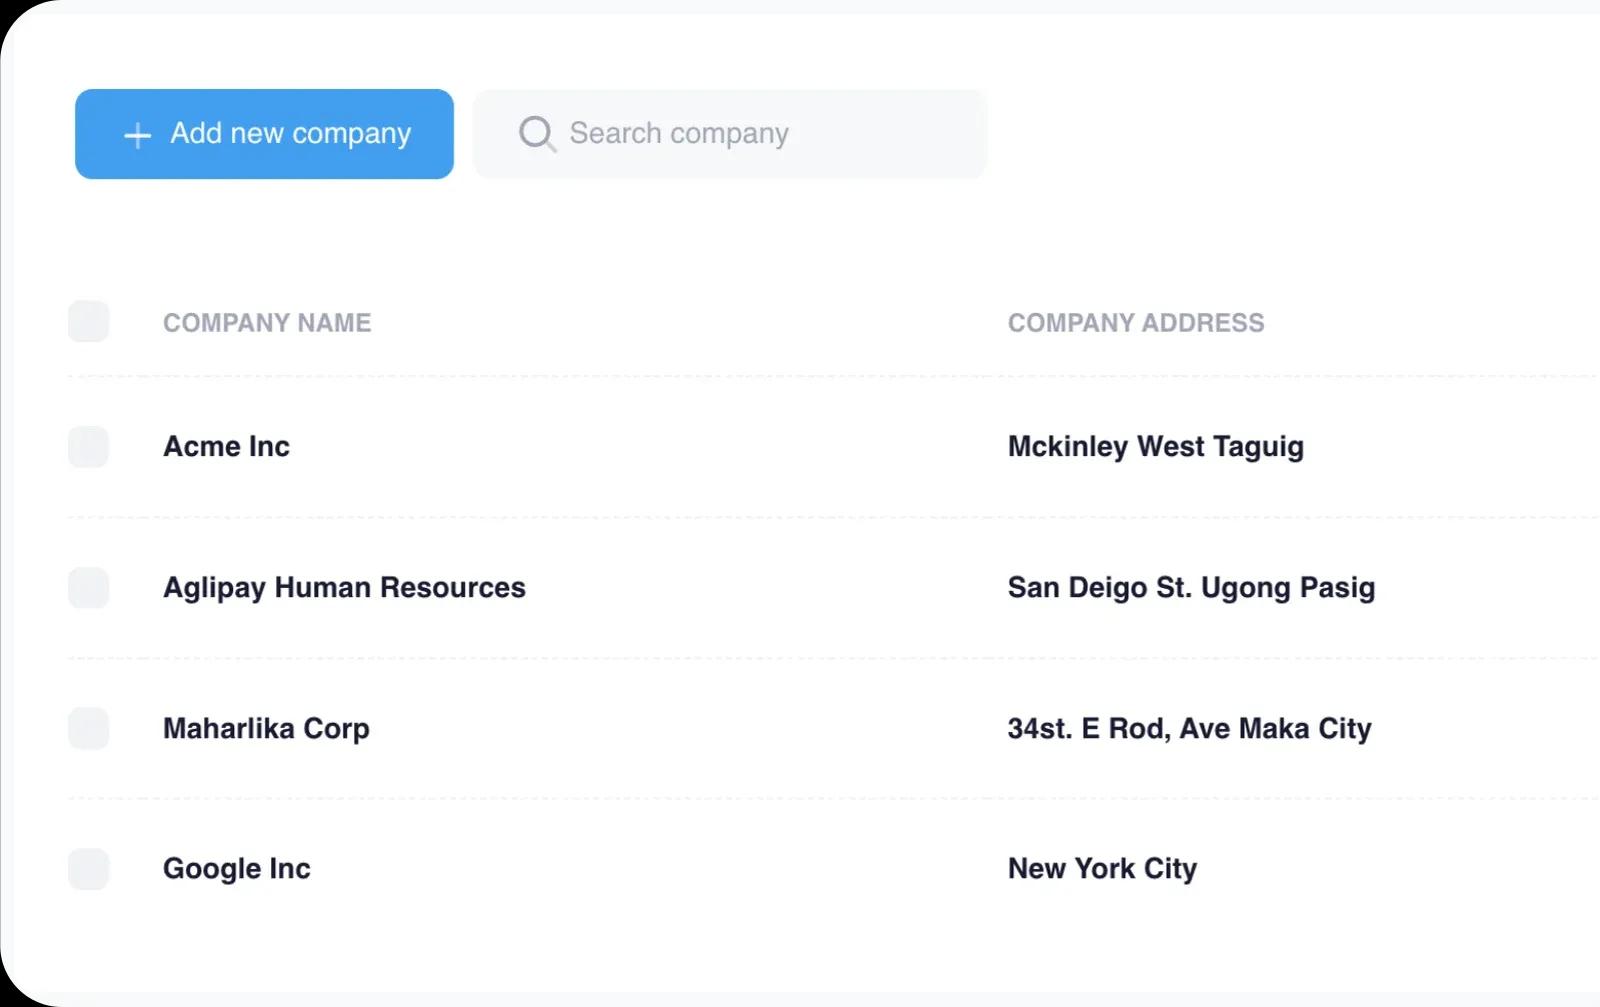Screen dimensions: 1600x1007
Task: Click the empty space between Google Inc and its address
Action: 660,869
